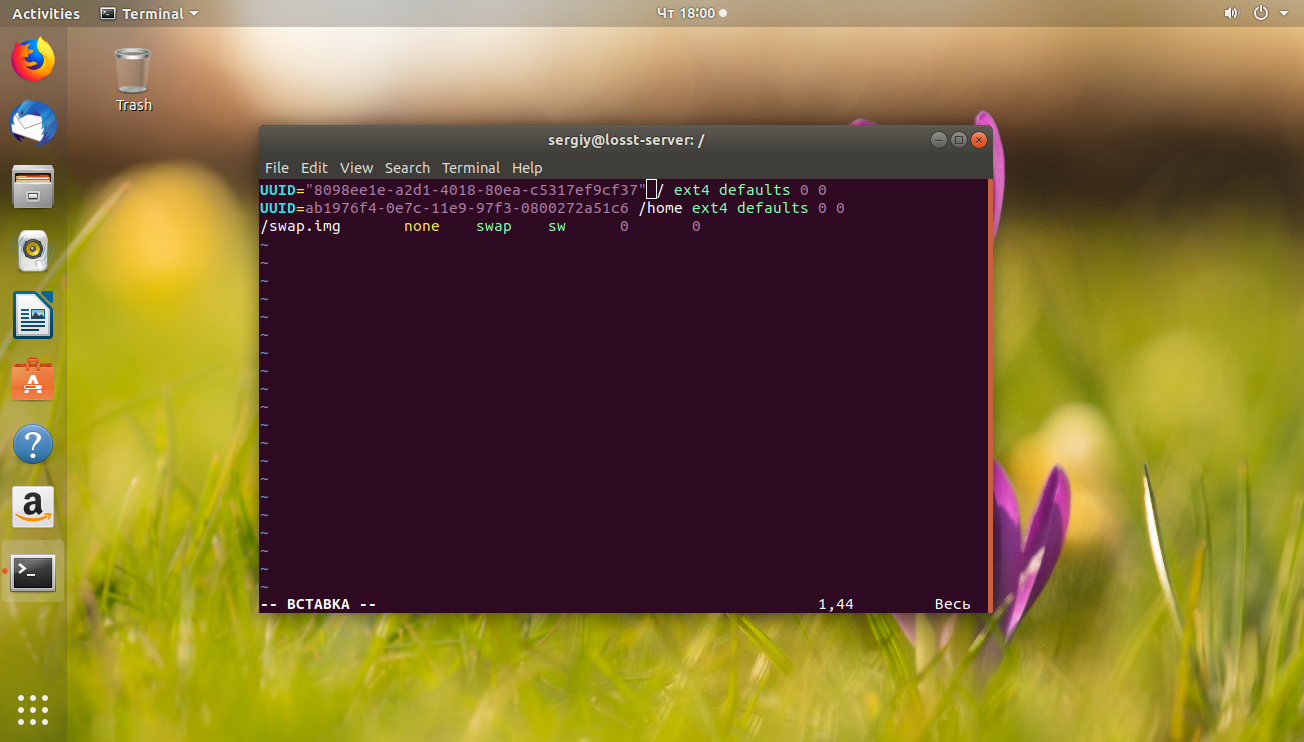Expand the system menu arrow

1282,14
